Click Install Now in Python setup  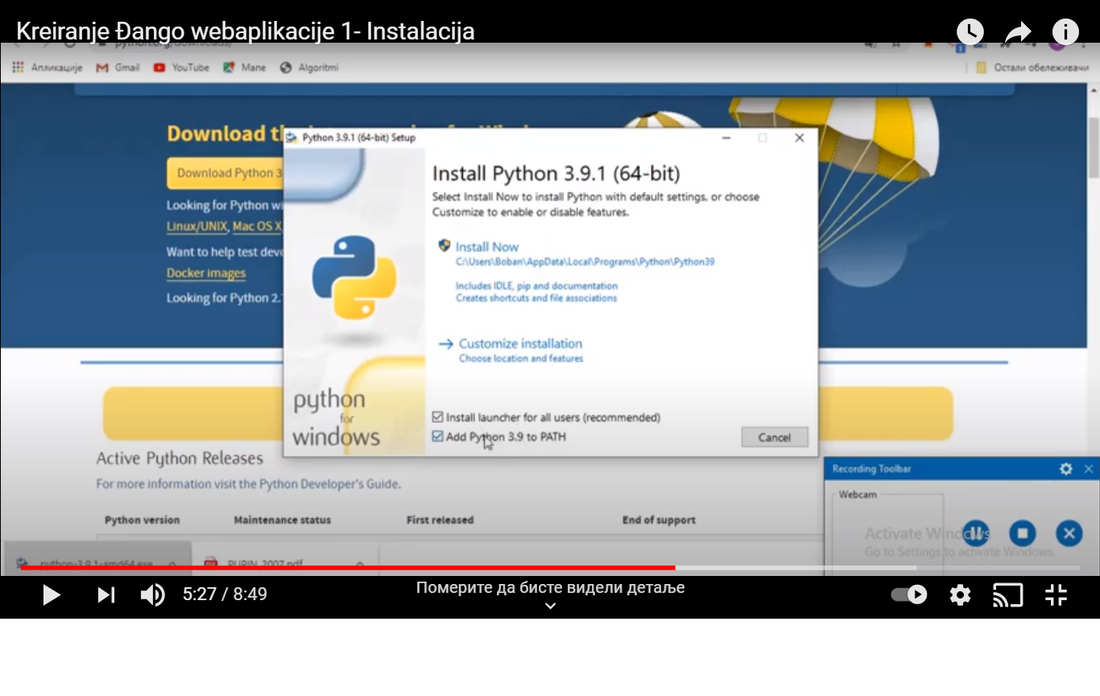pos(487,247)
